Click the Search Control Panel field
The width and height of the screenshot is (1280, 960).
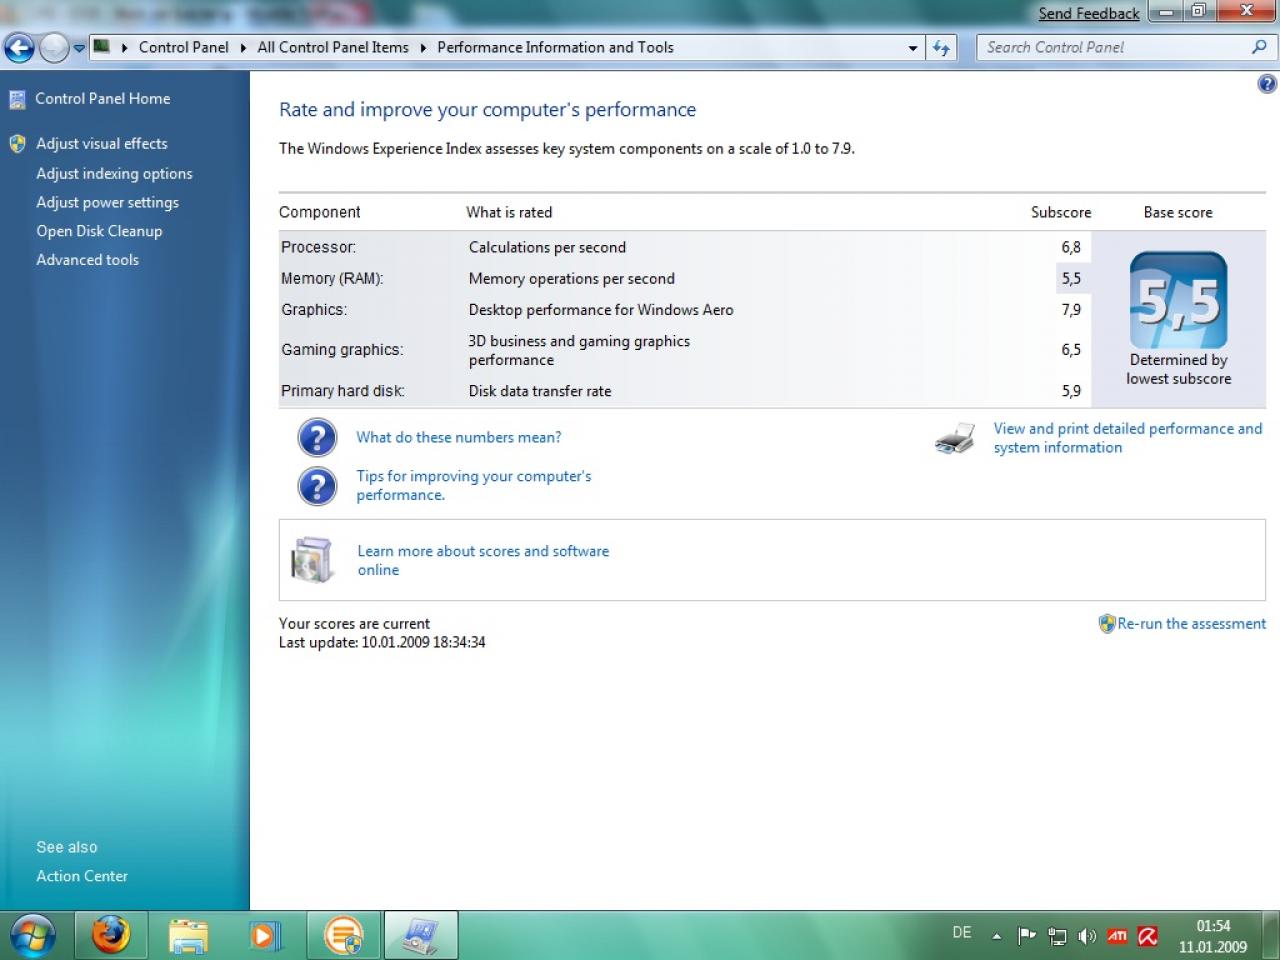pos(1115,47)
